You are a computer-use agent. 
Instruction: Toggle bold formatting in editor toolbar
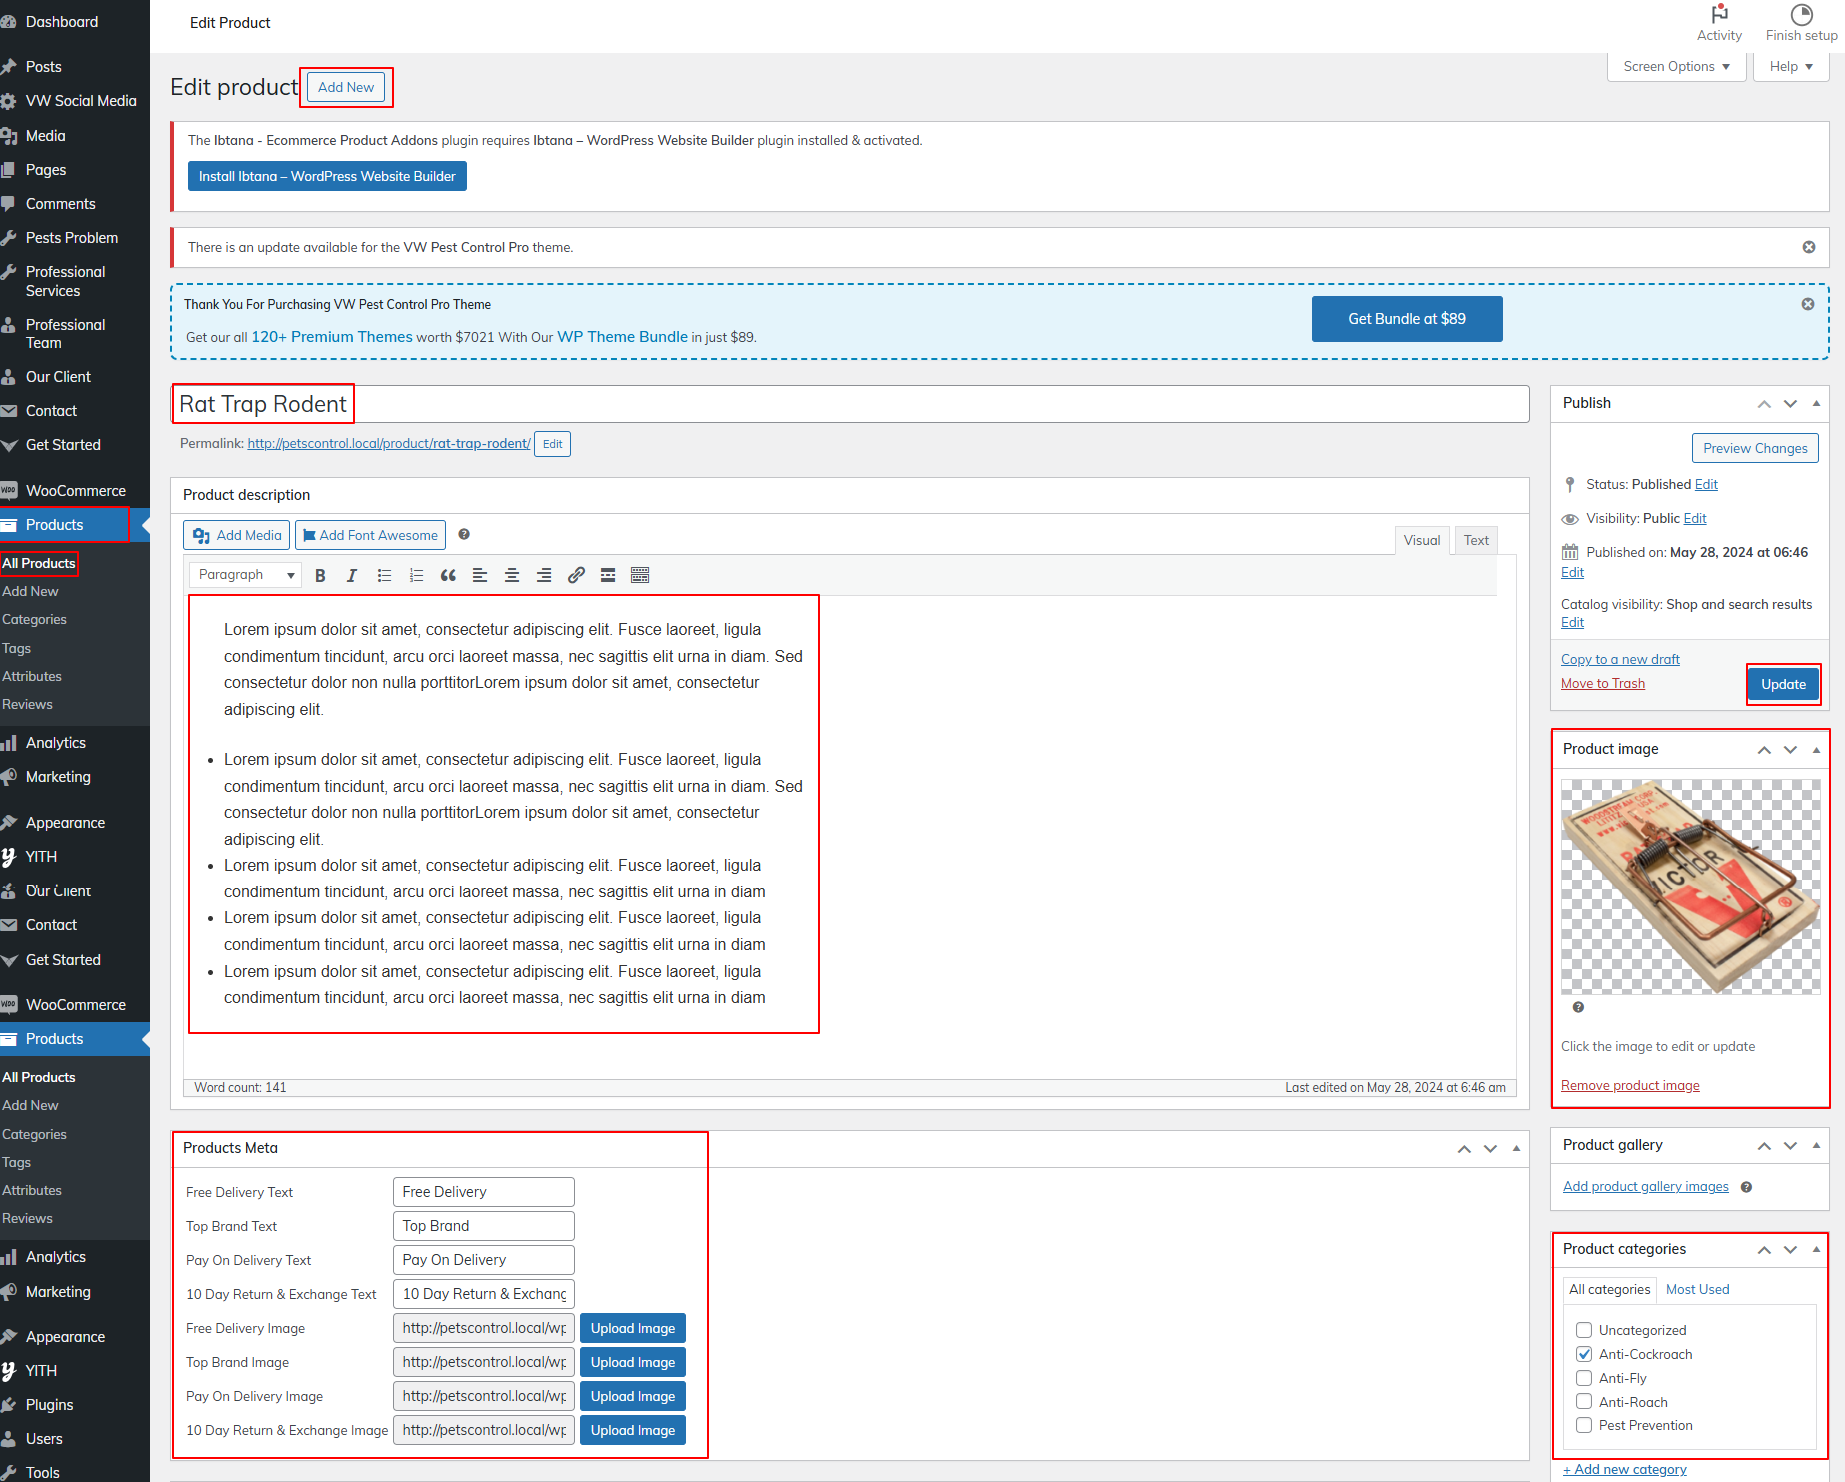pos(320,575)
